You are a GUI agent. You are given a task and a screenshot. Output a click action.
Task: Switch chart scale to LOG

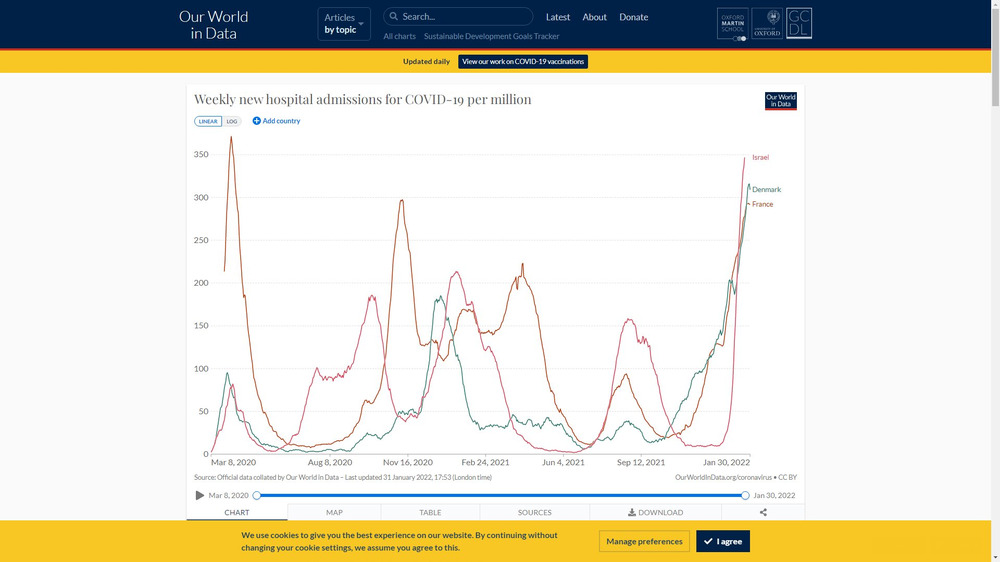click(x=232, y=121)
